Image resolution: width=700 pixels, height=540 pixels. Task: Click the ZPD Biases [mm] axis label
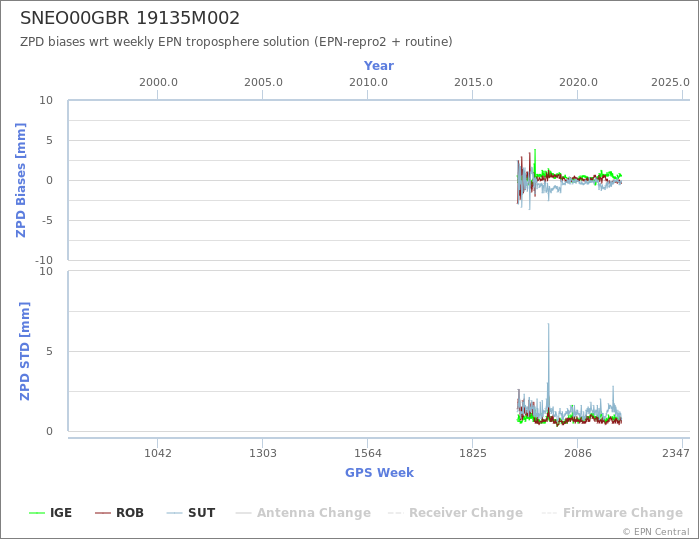click(x=21, y=180)
